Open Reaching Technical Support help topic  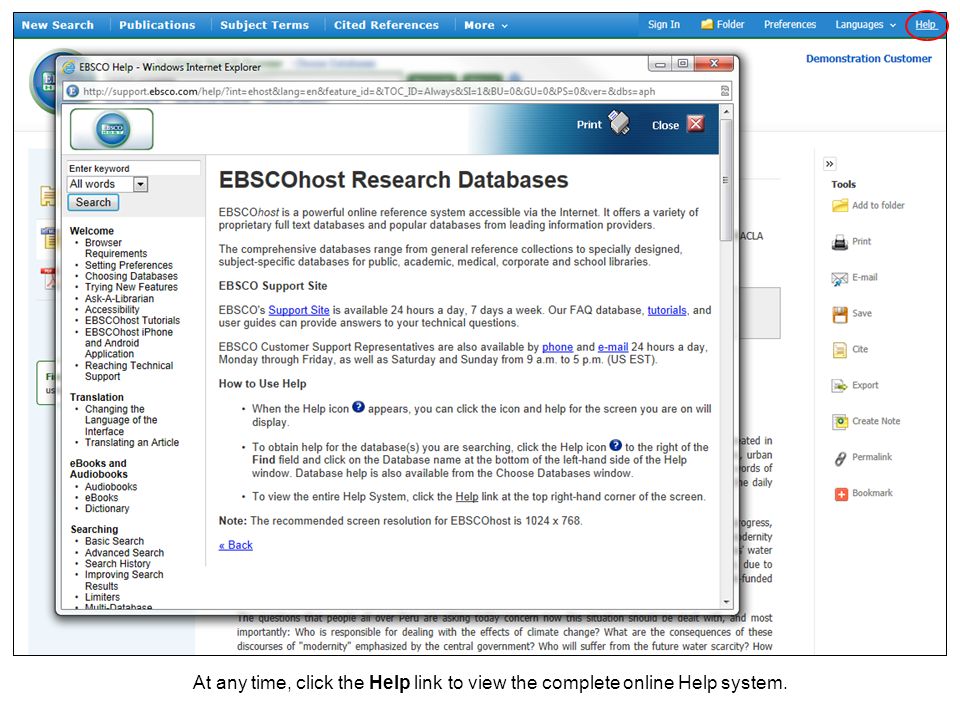pyautogui.click(x=129, y=371)
